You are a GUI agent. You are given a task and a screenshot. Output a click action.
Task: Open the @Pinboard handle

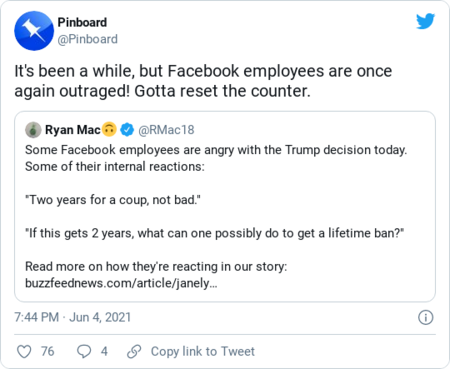[x=87, y=39]
